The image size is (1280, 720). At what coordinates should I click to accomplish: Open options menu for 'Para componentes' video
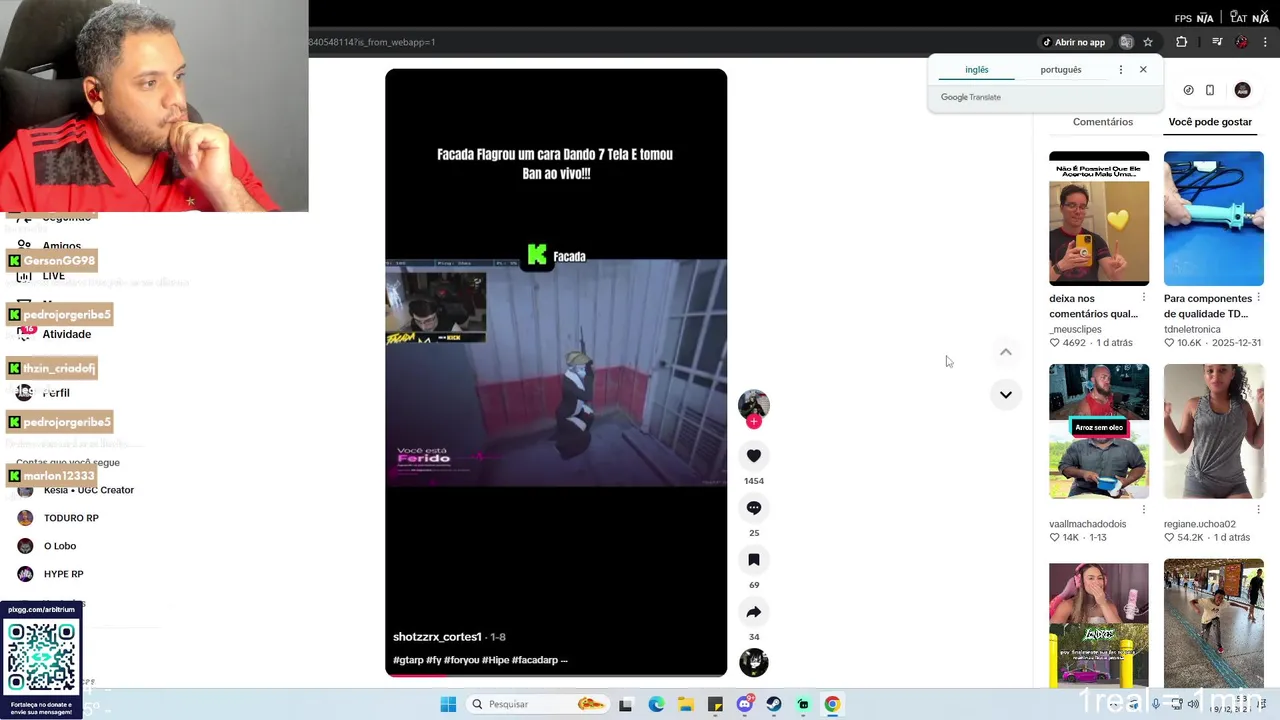point(1259,298)
